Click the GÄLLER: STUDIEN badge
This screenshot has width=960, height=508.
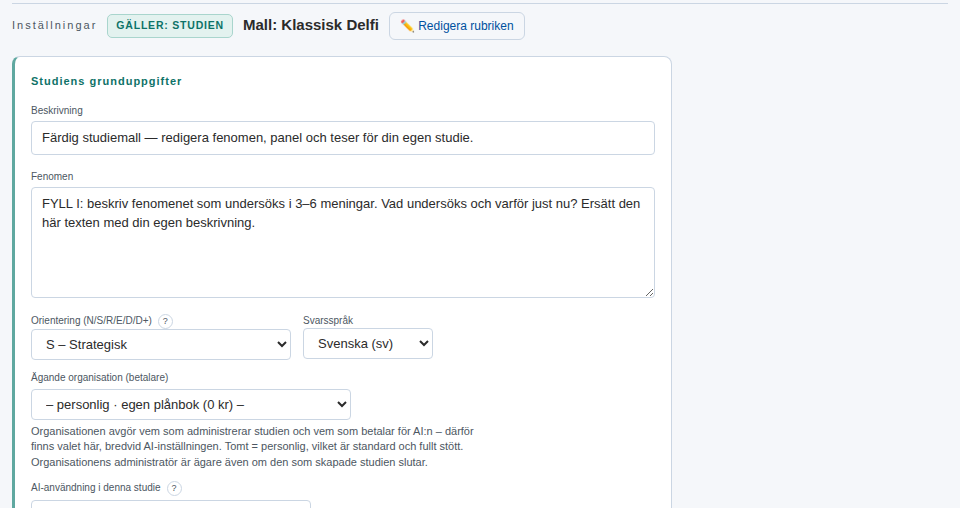pyautogui.click(x=170, y=26)
